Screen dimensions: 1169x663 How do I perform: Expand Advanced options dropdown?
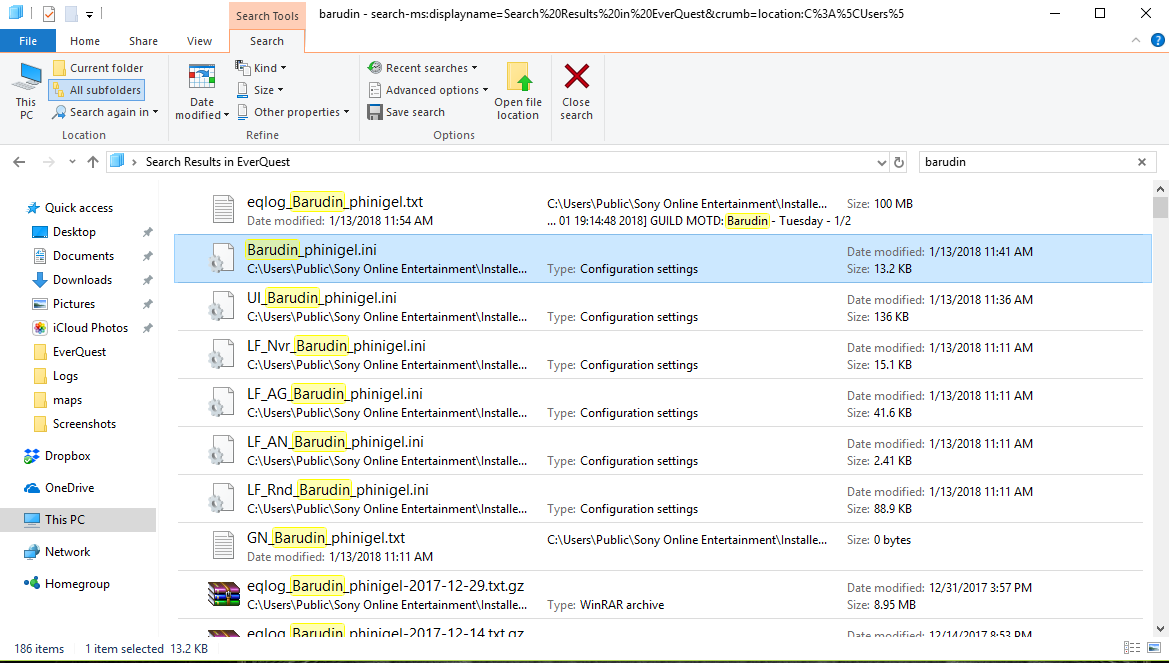428,90
